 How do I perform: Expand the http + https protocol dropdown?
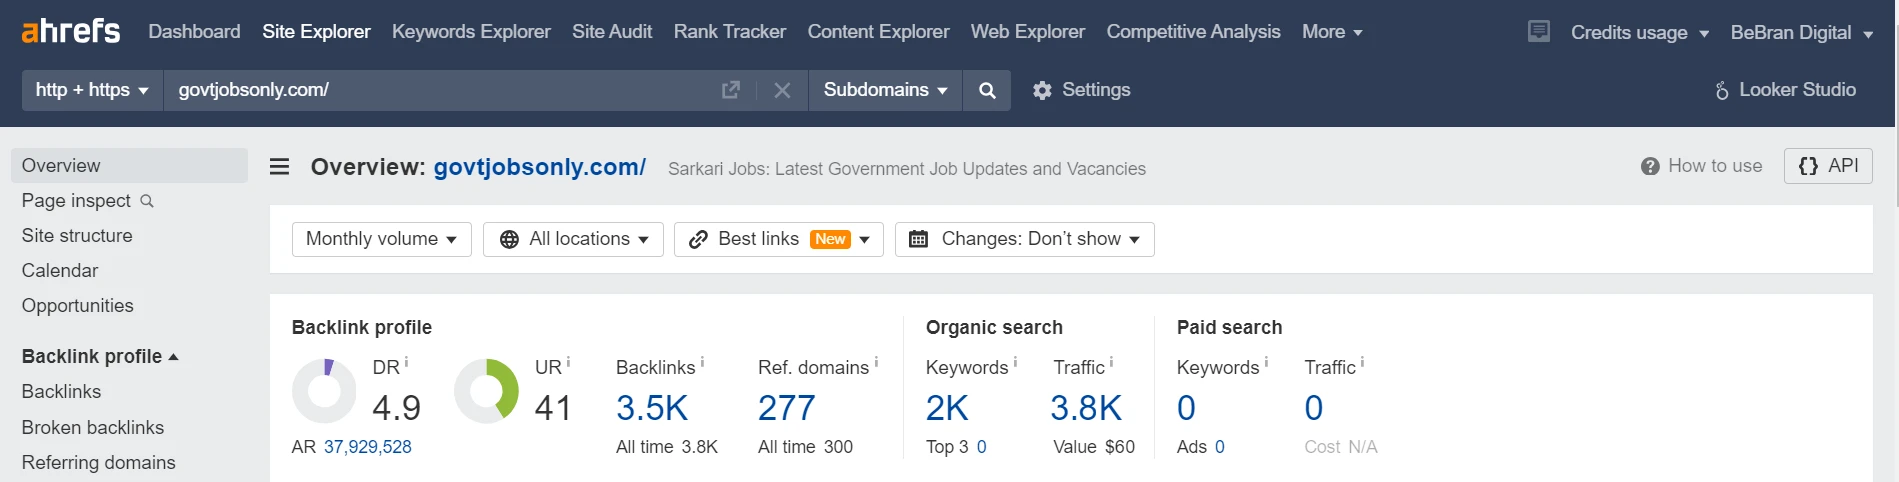tap(92, 90)
